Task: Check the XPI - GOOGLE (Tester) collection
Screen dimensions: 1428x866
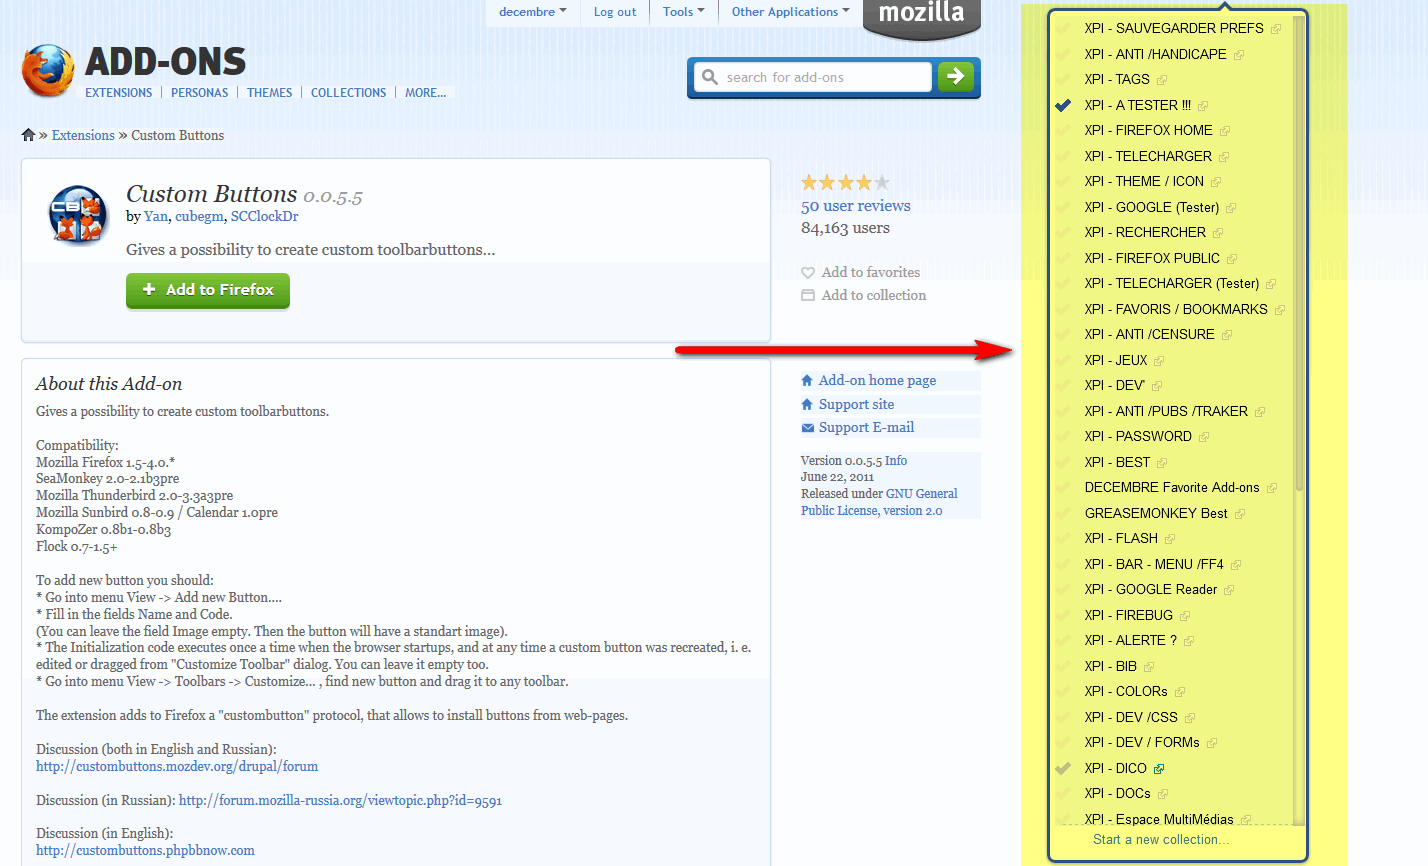Action: point(1063,207)
